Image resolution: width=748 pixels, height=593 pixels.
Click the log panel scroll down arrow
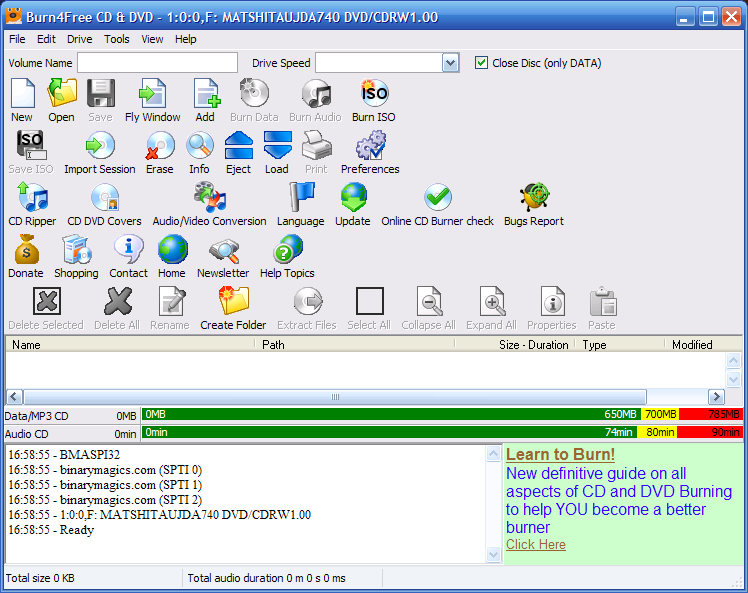click(x=493, y=554)
